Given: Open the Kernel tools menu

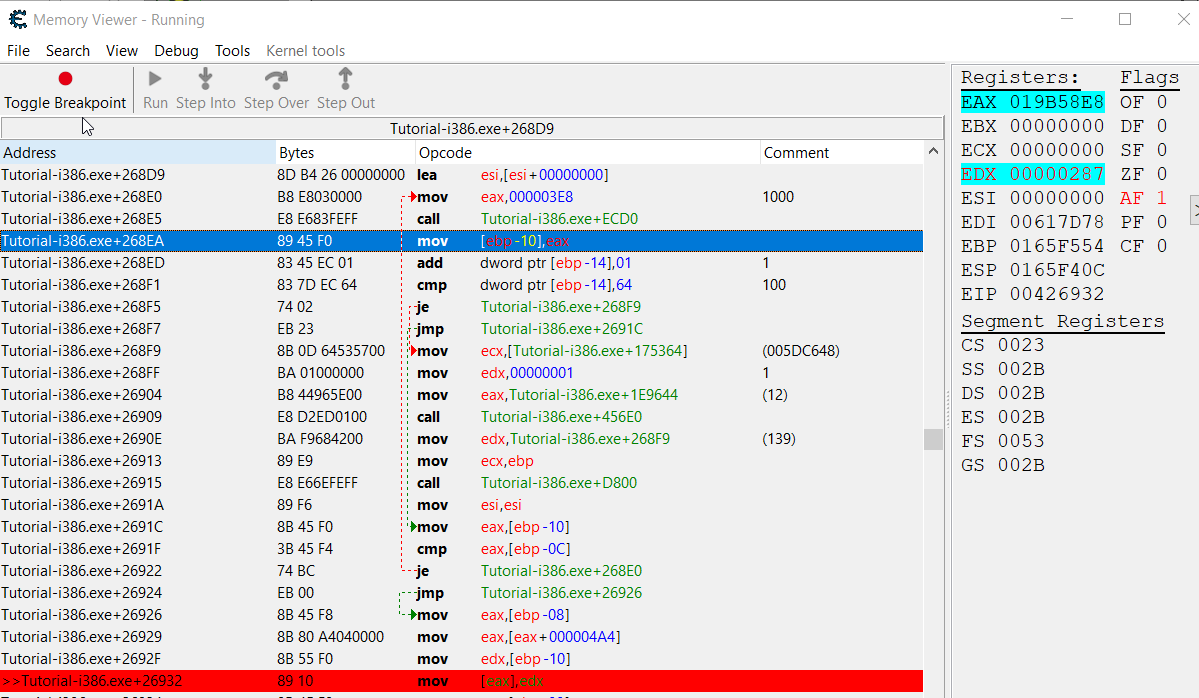Looking at the screenshot, I should [x=305, y=51].
